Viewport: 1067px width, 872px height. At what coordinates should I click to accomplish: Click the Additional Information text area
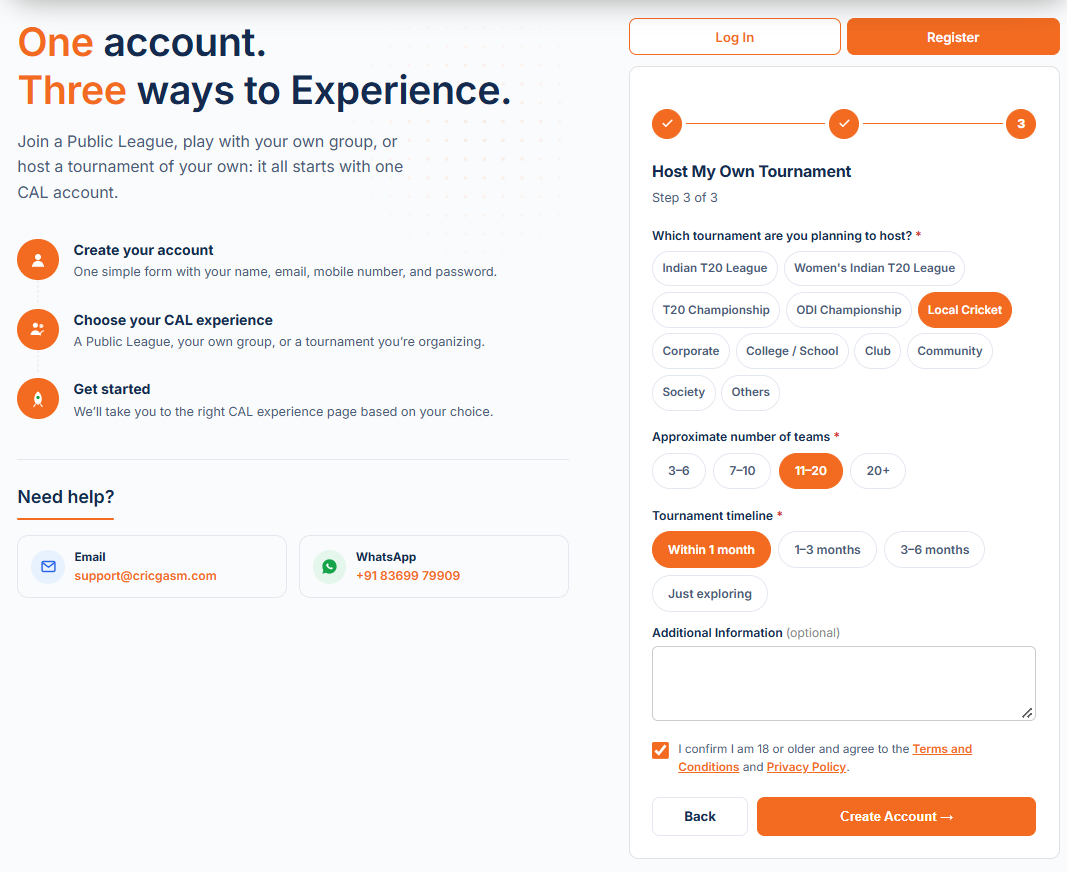click(x=844, y=683)
